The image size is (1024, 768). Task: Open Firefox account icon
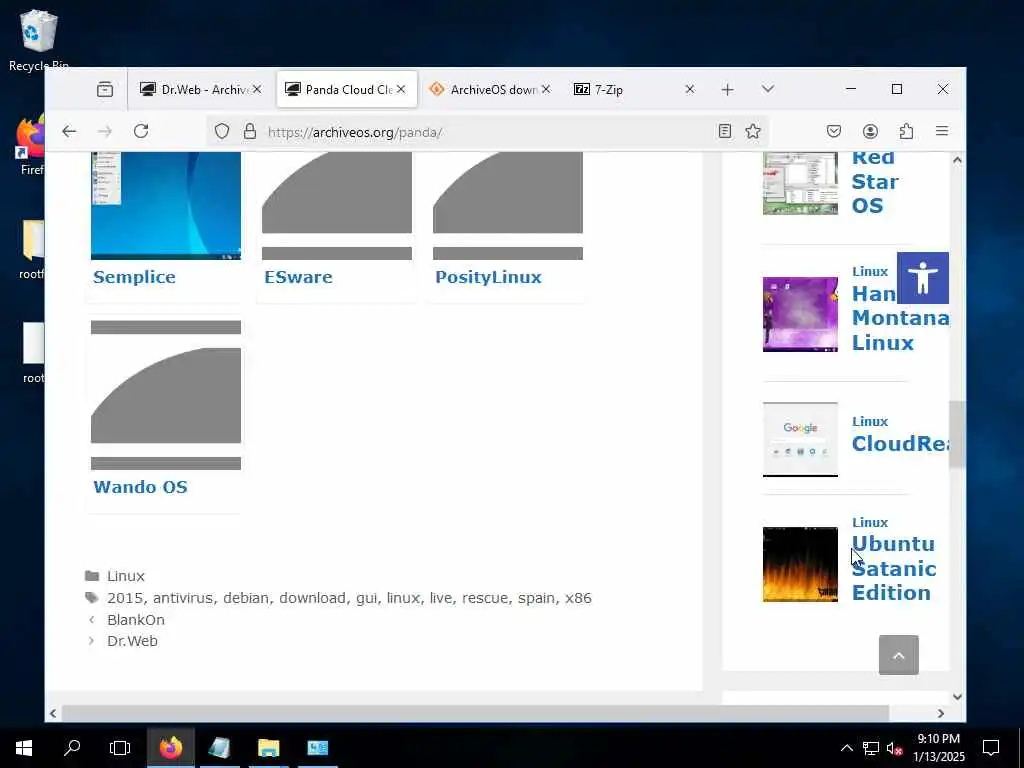click(870, 131)
